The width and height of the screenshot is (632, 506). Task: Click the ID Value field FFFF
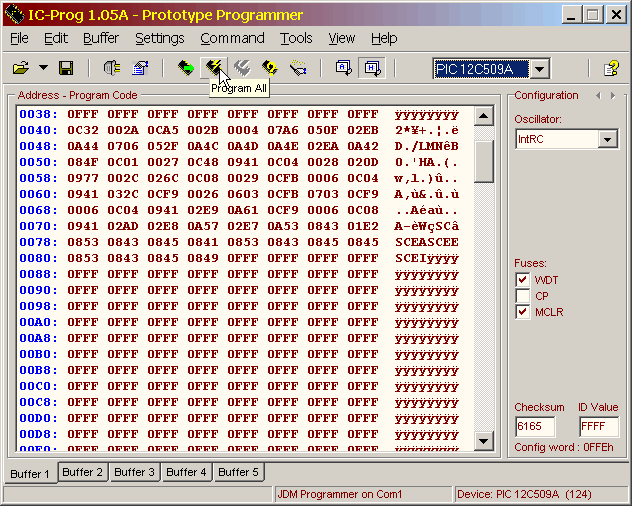[x=599, y=427]
